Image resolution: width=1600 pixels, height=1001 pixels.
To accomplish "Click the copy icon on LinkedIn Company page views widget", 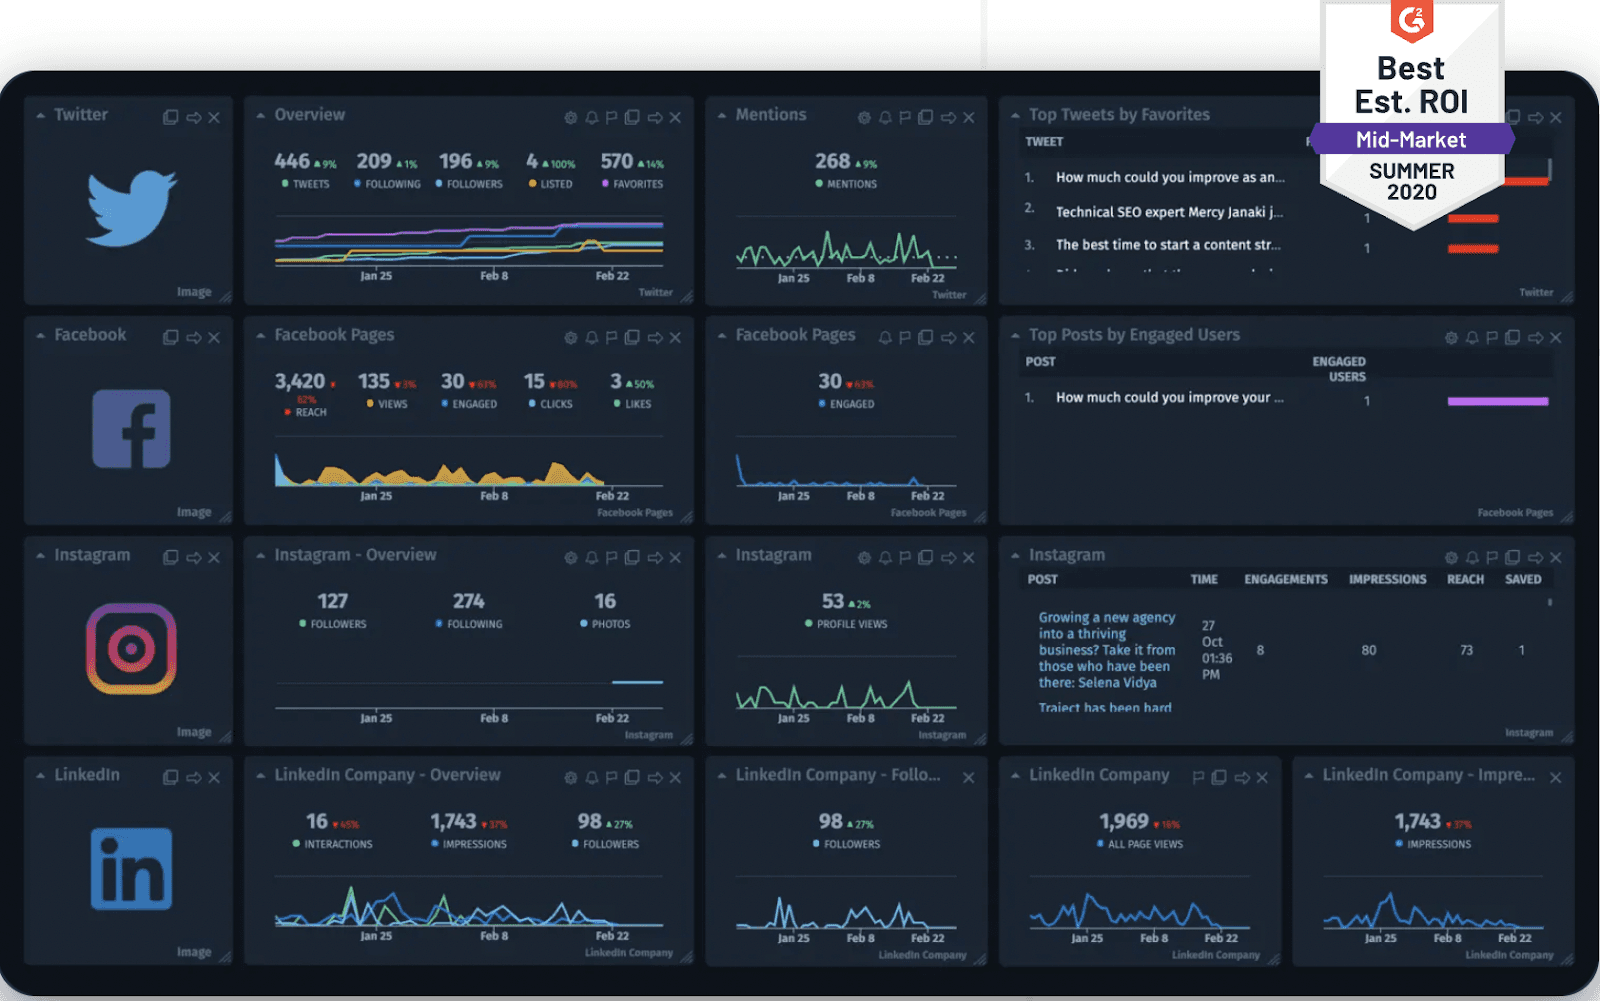I will (1219, 778).
